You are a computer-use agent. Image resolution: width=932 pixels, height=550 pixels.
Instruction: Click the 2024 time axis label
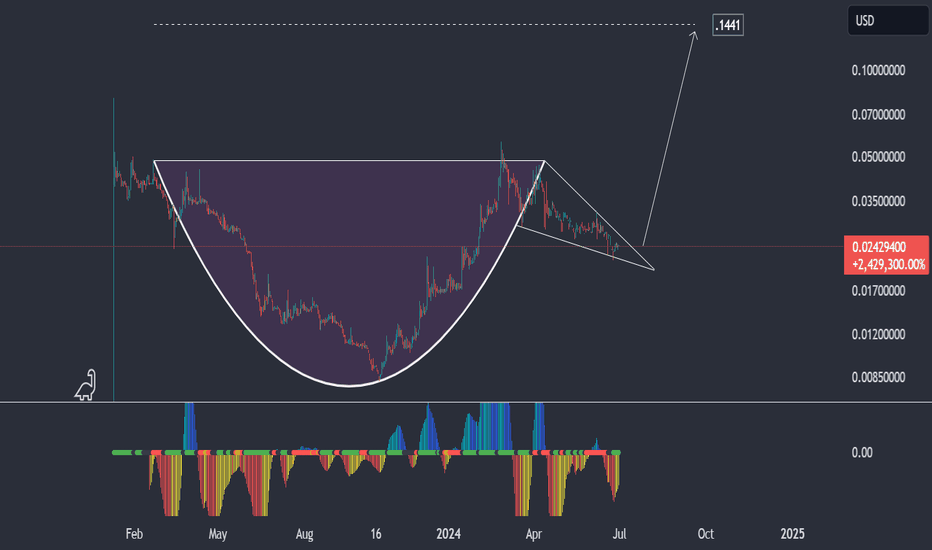click(x=448, y=534)
